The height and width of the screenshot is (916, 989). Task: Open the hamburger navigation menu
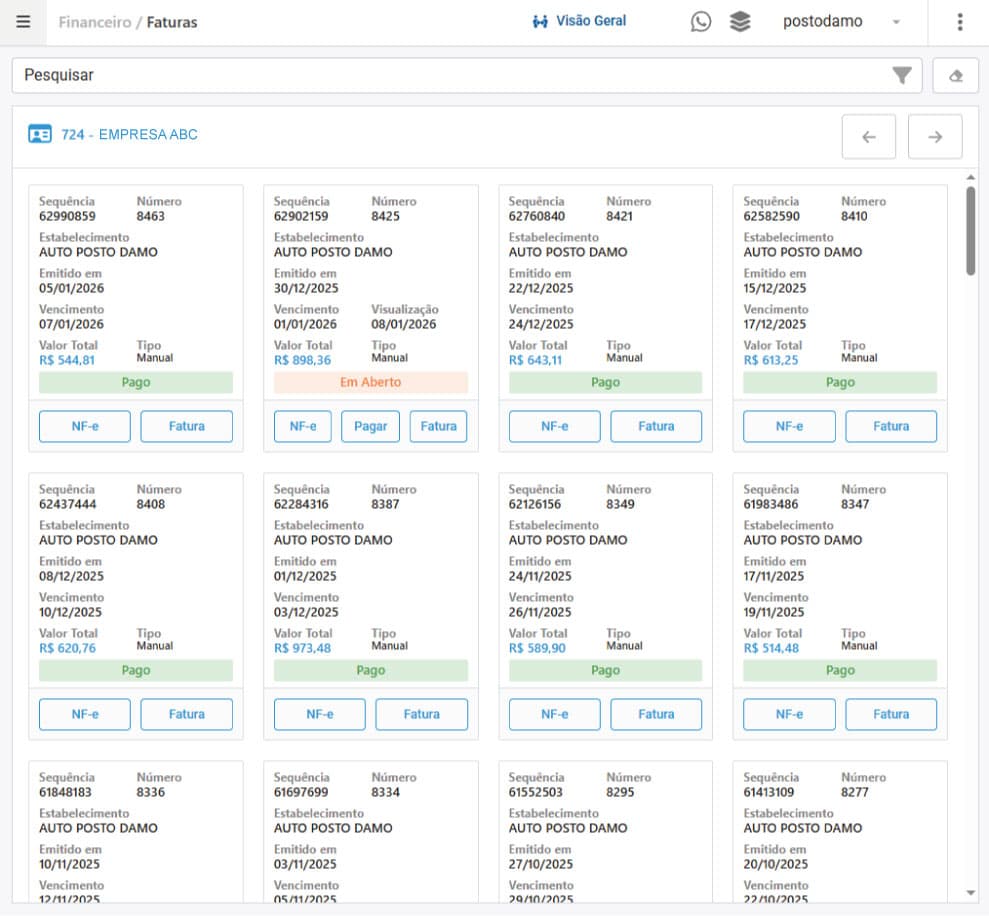tap(23, 21)
